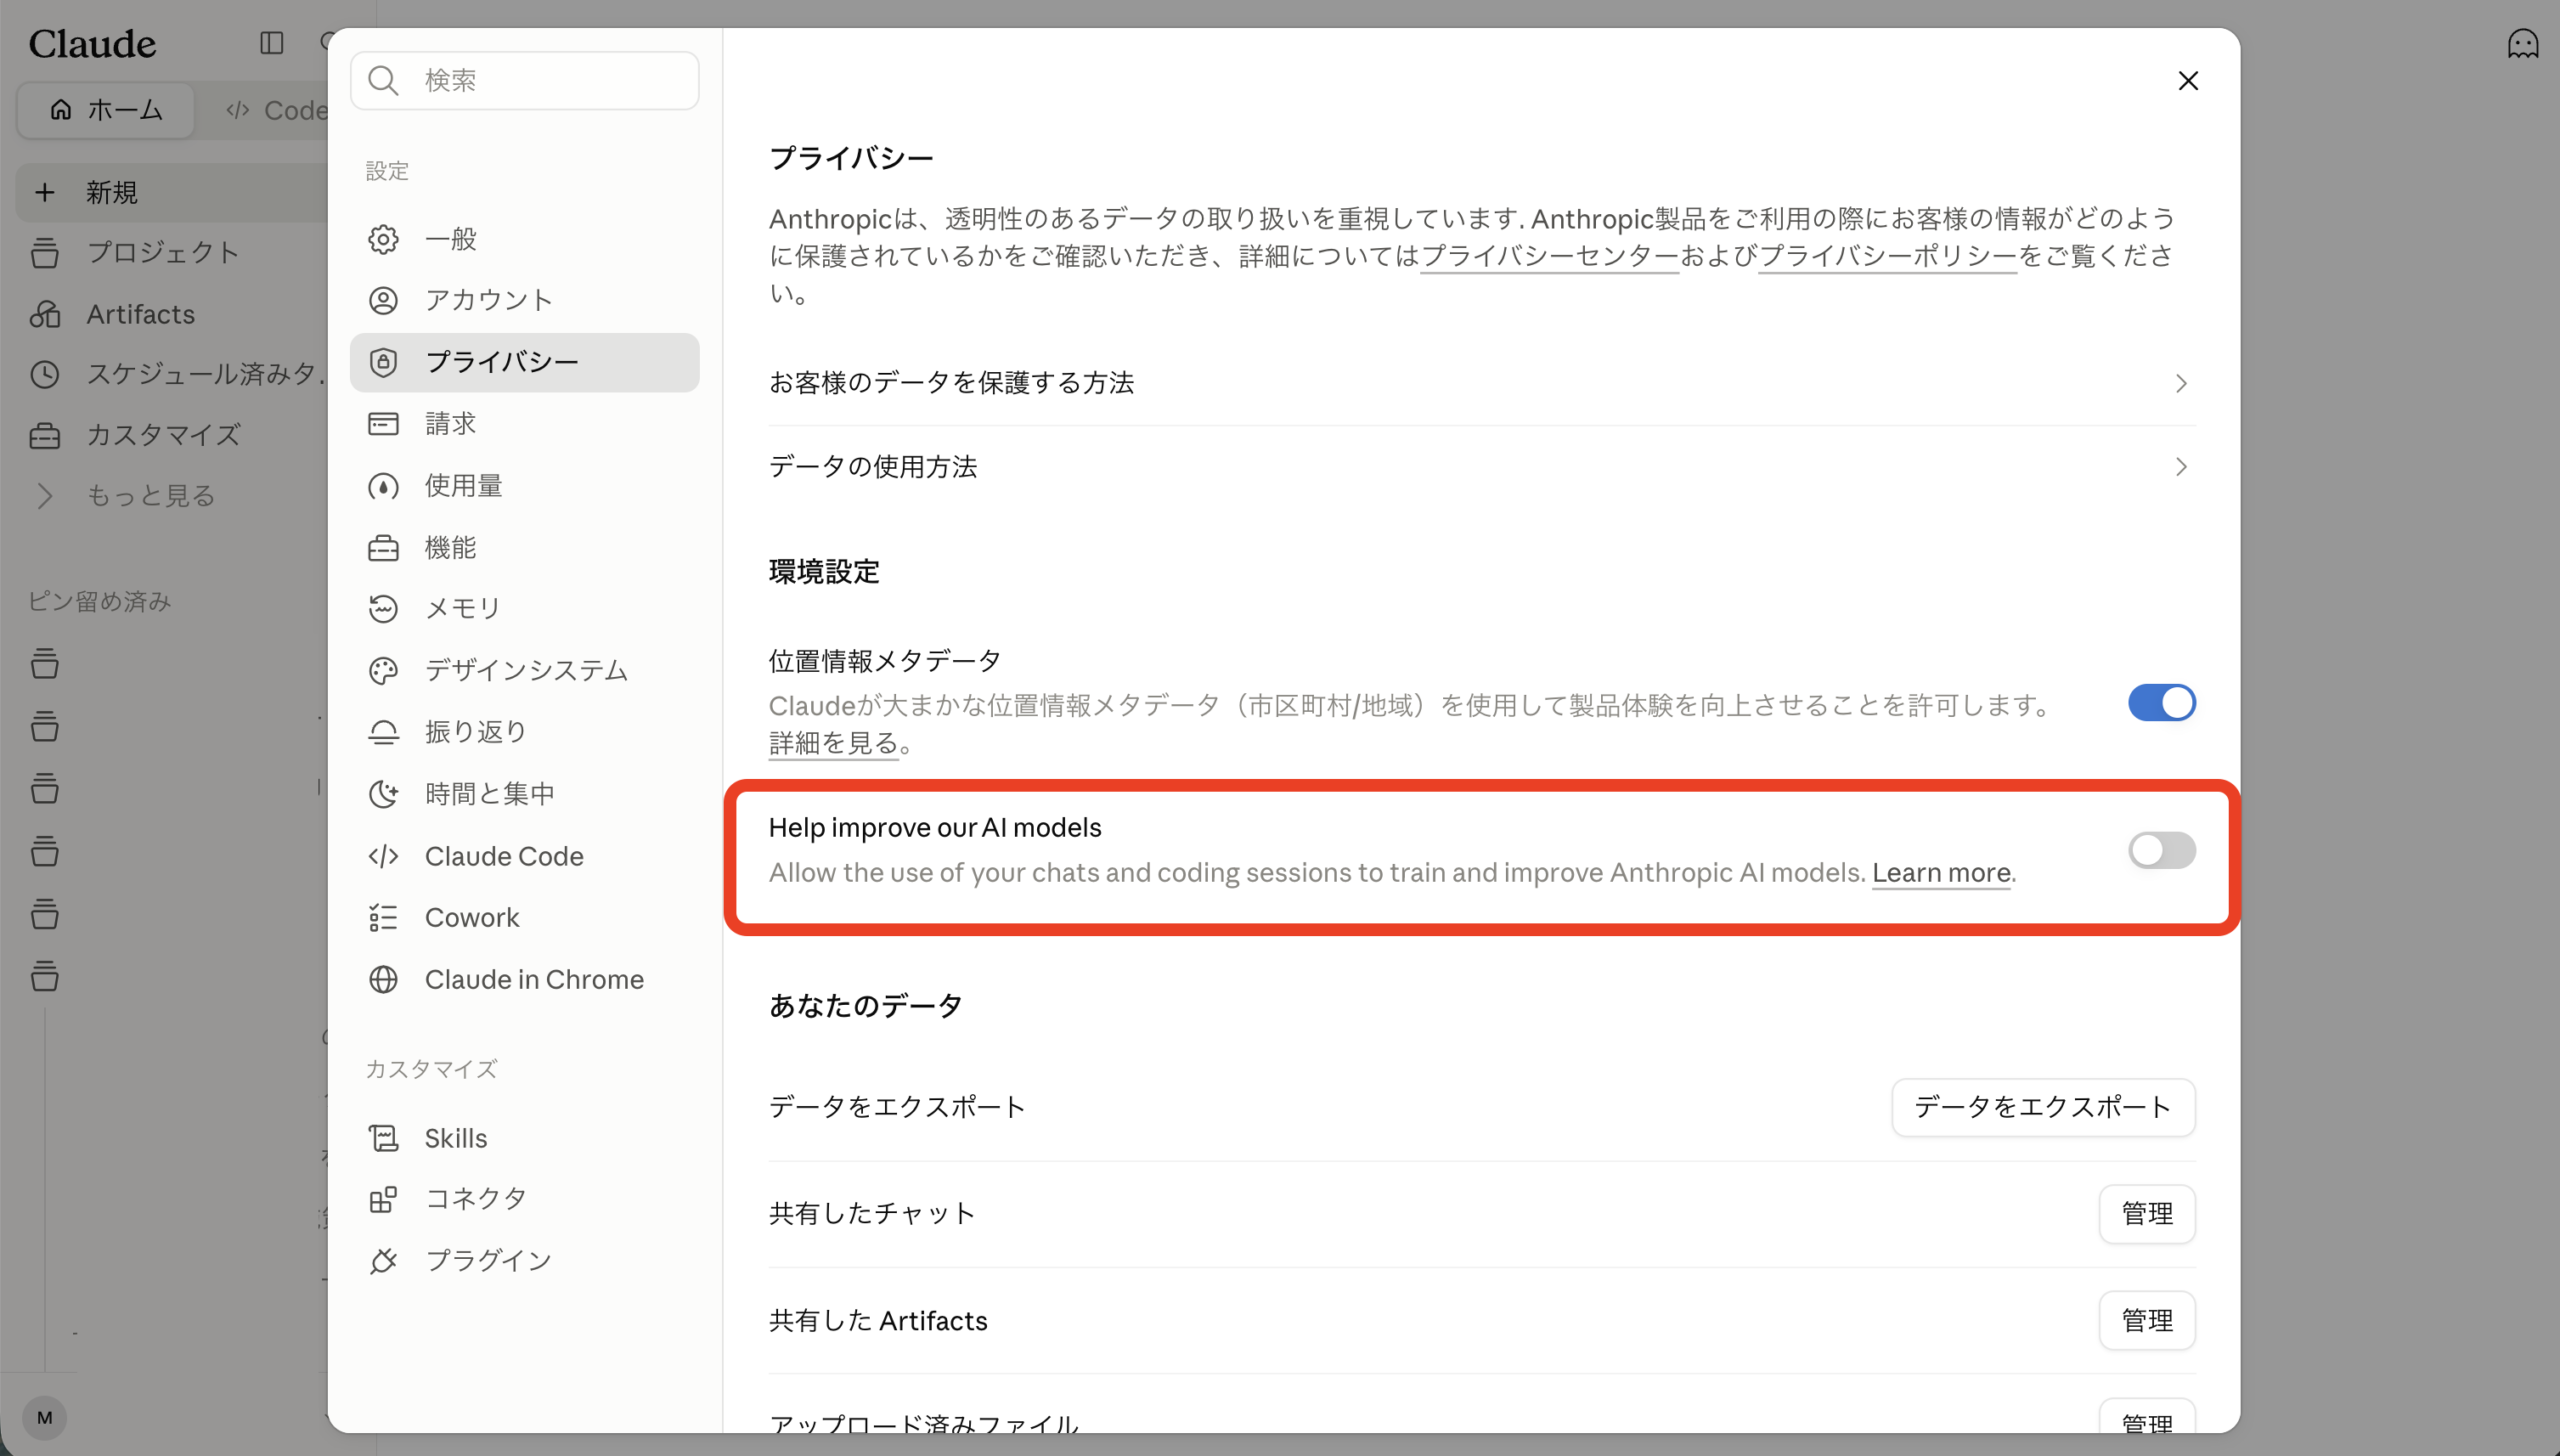Screen dimensions: 2560x1456
Task: Toggle the main sidebar panel icon
Action: [271, 43]
